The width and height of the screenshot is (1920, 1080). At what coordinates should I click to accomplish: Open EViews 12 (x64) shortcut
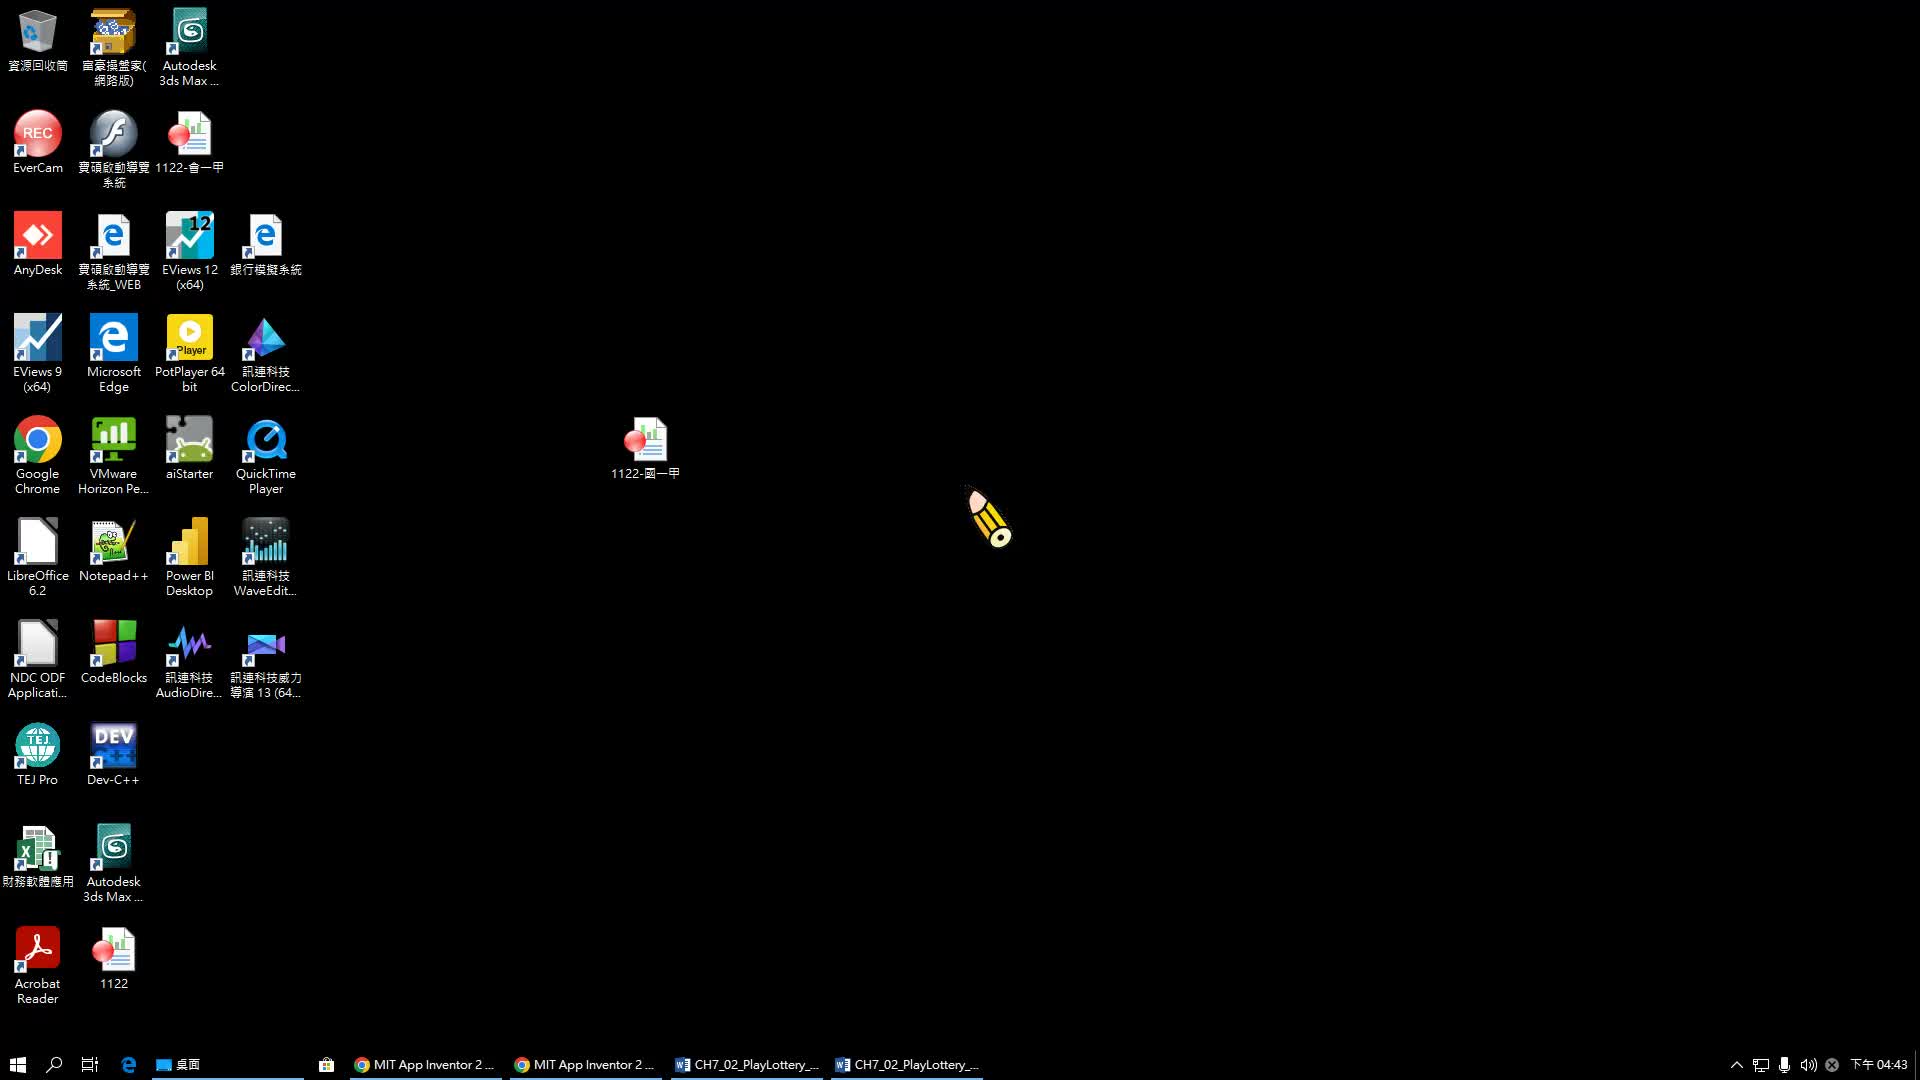(x=189, y=251)
